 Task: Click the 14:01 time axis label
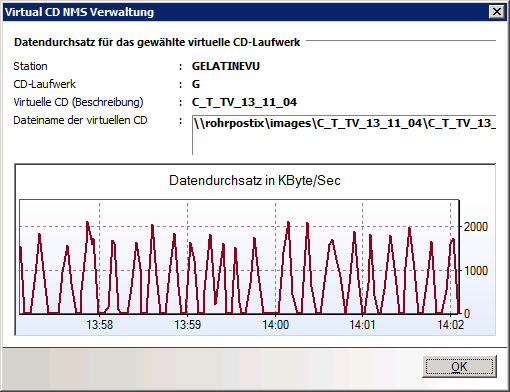362,324
